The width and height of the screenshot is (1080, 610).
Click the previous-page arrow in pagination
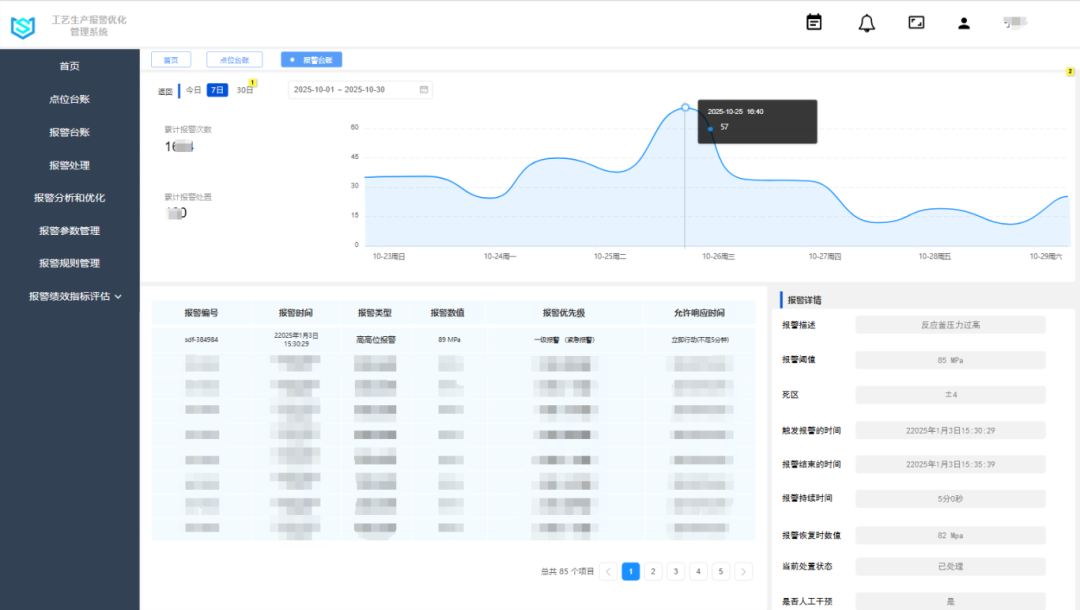(x=608, y=570)
